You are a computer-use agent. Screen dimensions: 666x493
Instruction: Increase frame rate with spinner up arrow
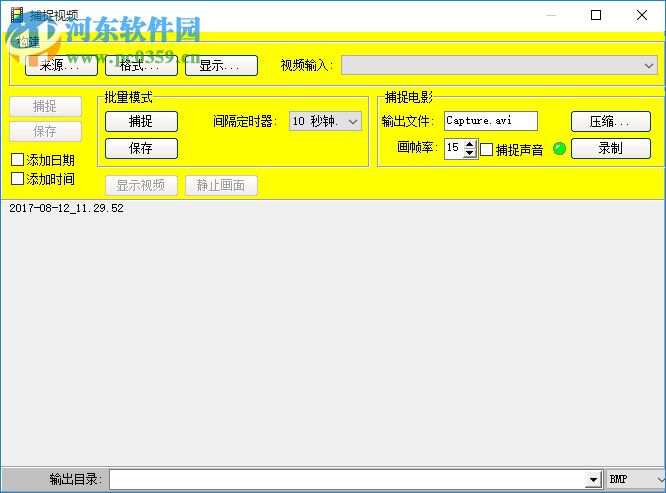click(469, 144)
